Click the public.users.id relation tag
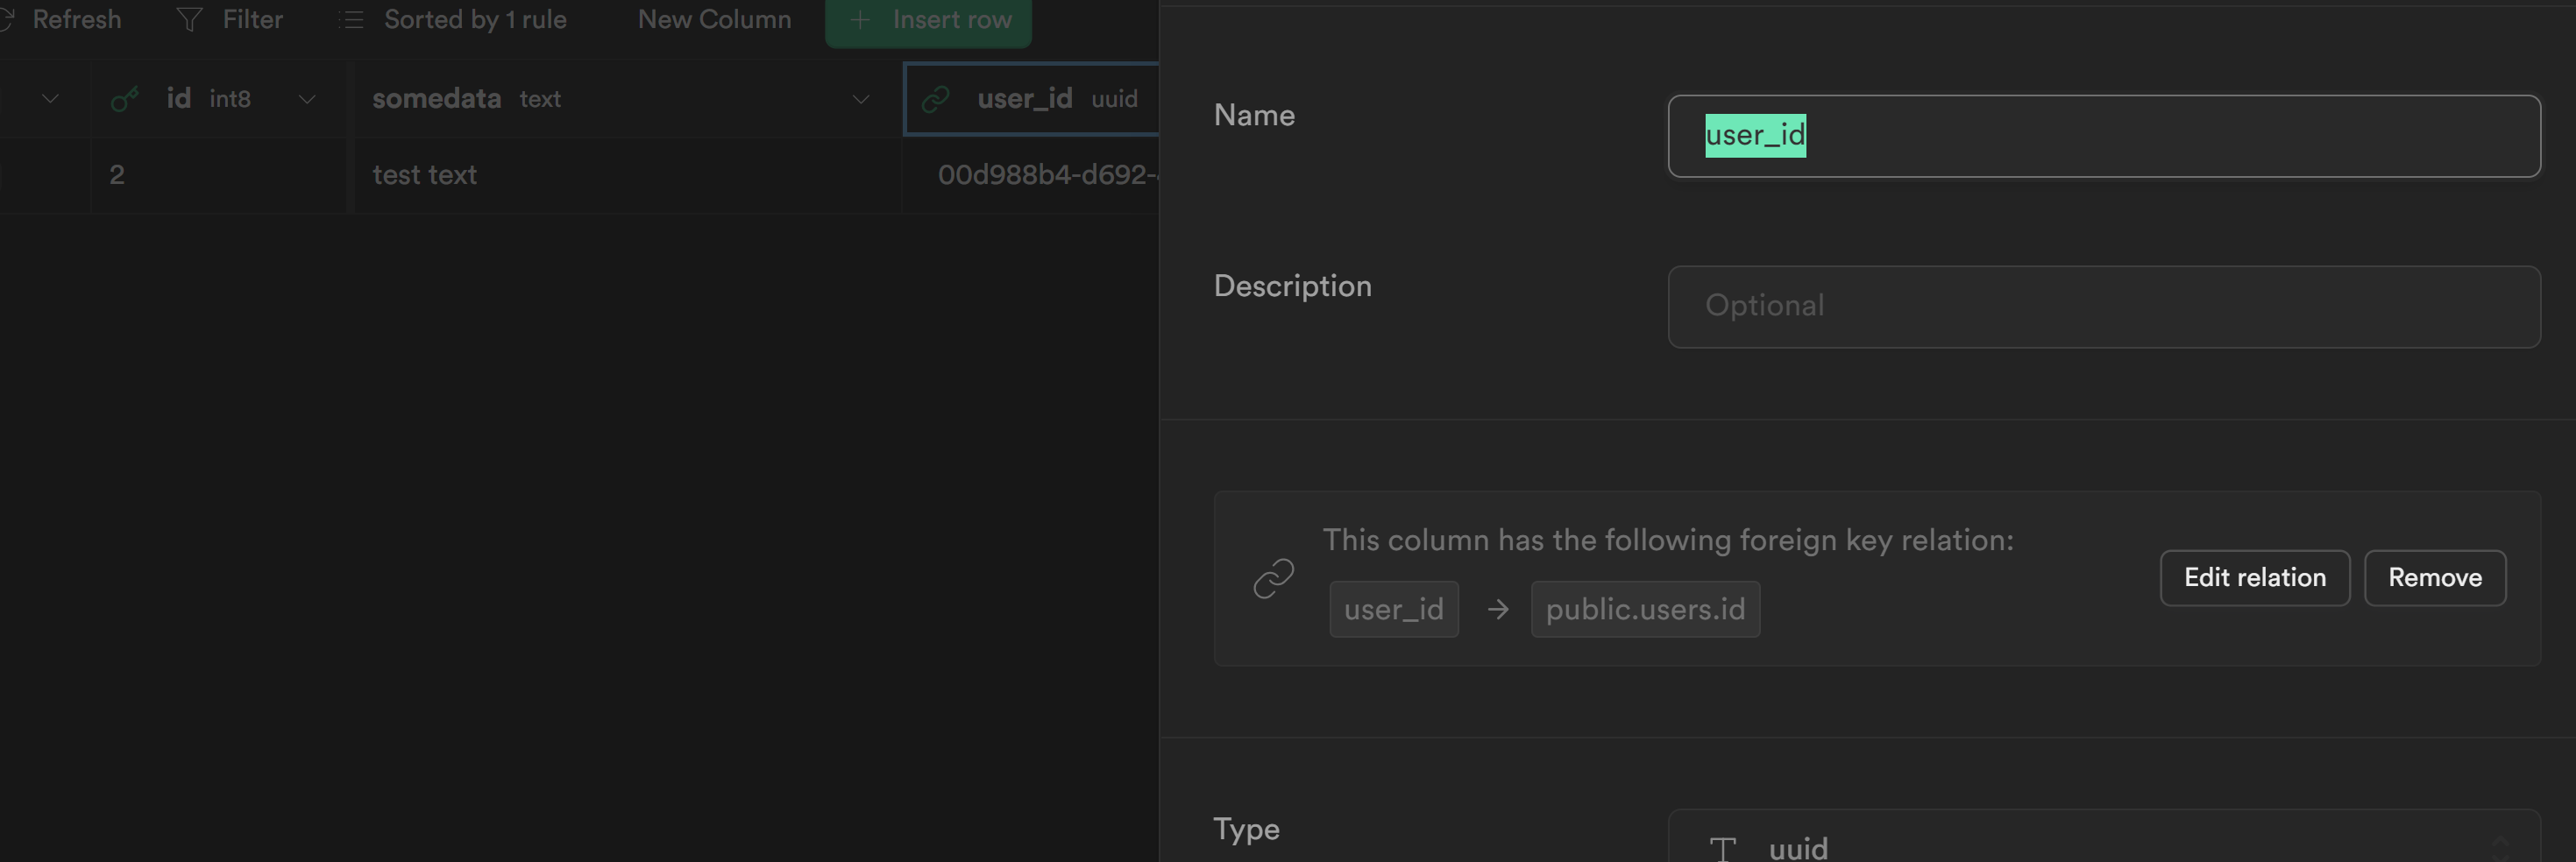Screen dimensions: 2576x862 [1645, 609]
